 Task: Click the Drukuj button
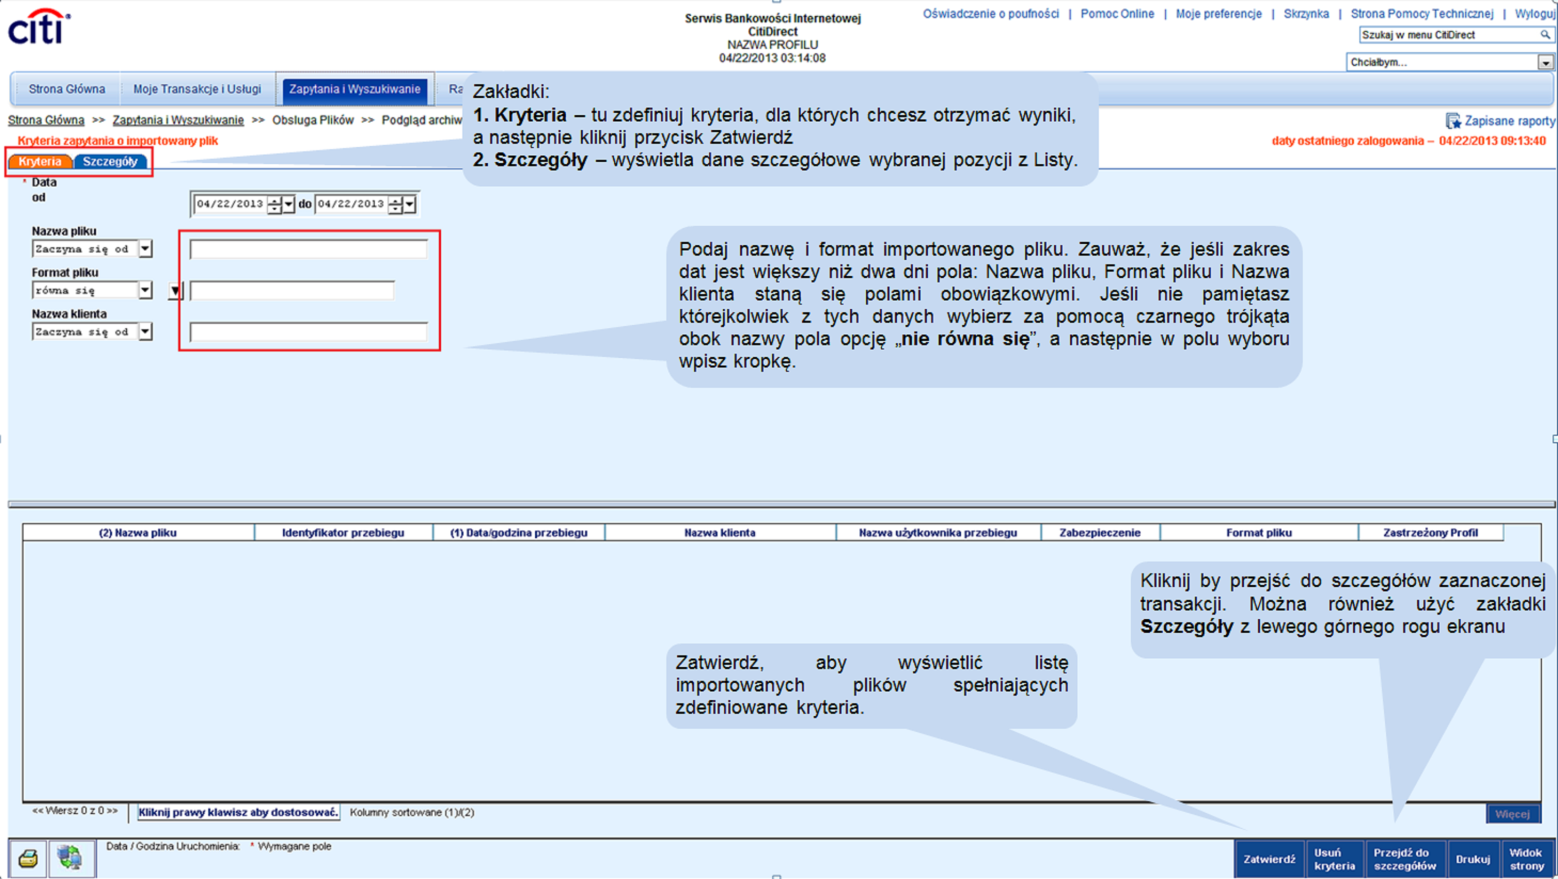click(x=1472, y=859)
